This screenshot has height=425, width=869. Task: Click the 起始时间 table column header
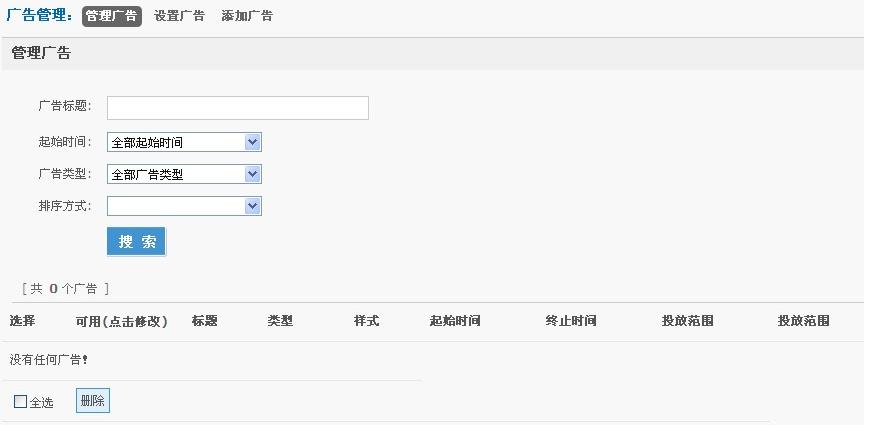(455, 321)
